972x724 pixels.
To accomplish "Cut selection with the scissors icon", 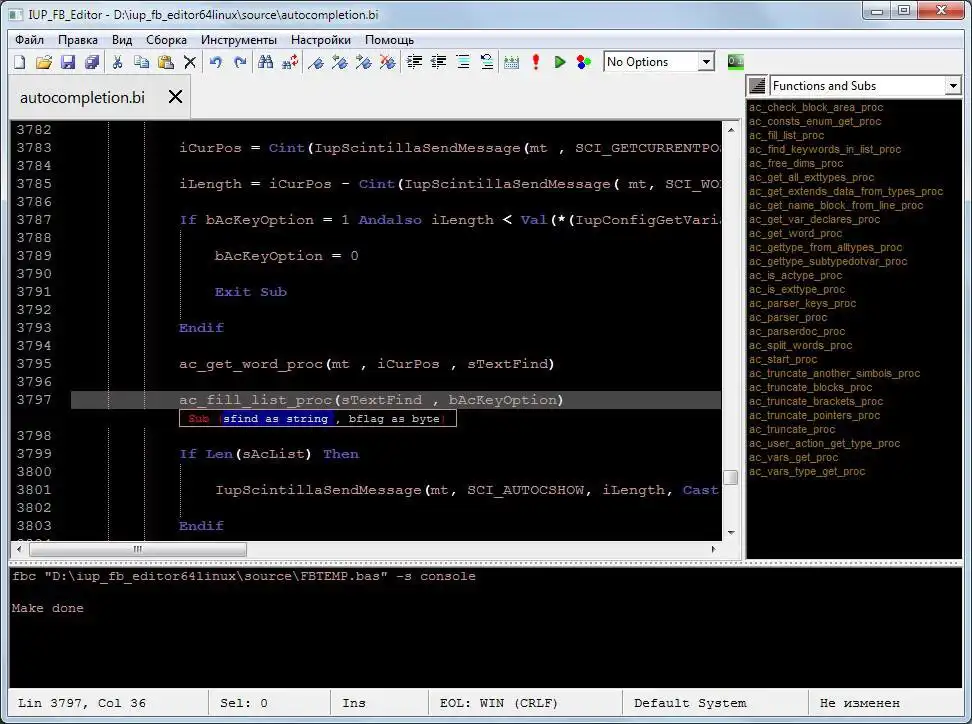I will [x=117, y=62].
